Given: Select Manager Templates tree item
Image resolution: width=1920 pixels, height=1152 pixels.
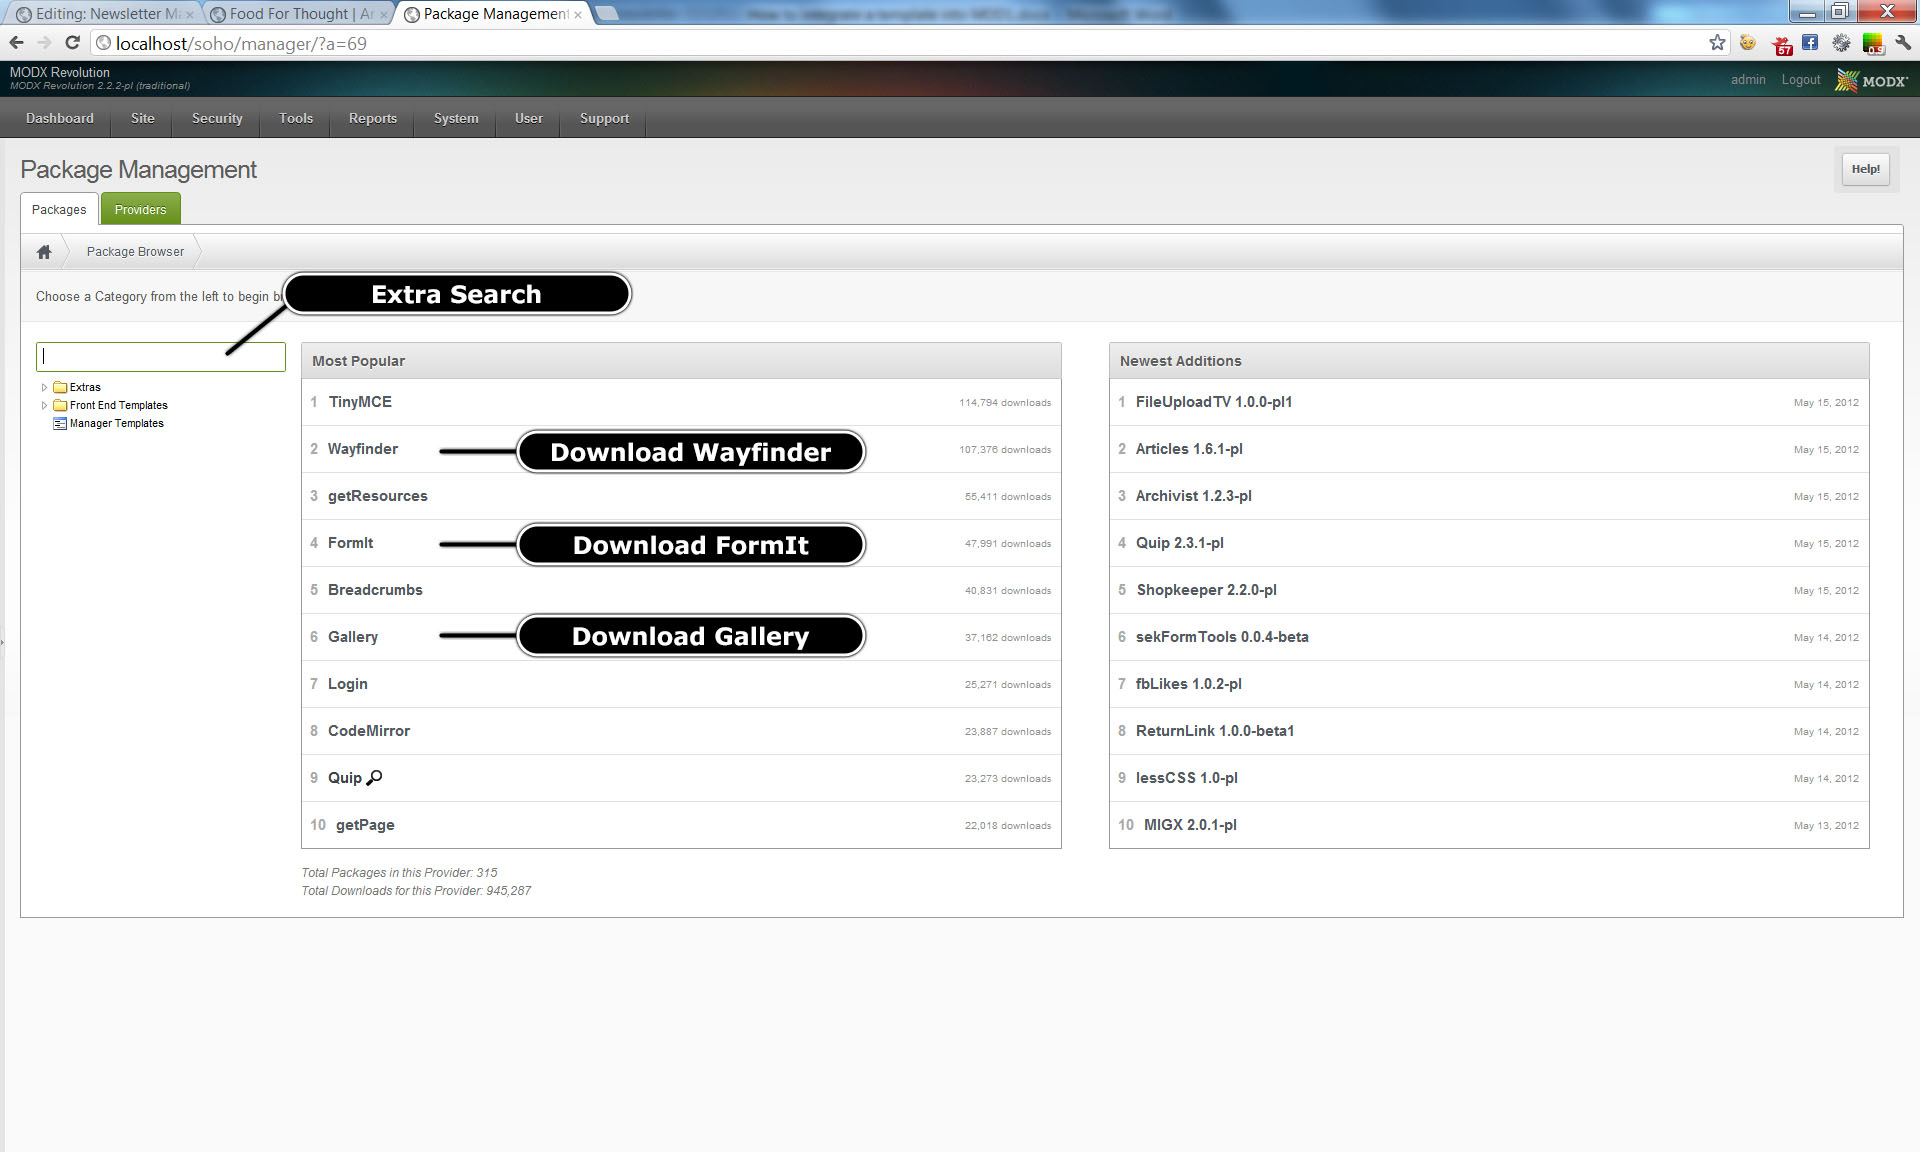Looking at the screenshot, I should 117,423.
